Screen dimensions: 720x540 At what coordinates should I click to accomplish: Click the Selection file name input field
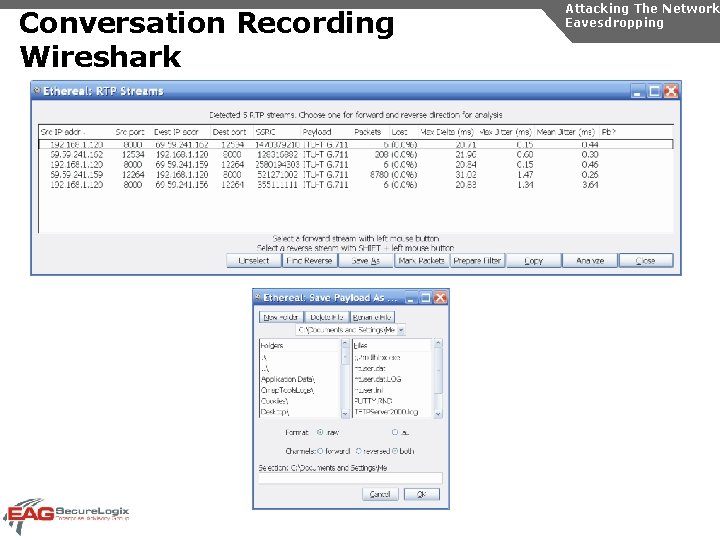pos(350,478)
